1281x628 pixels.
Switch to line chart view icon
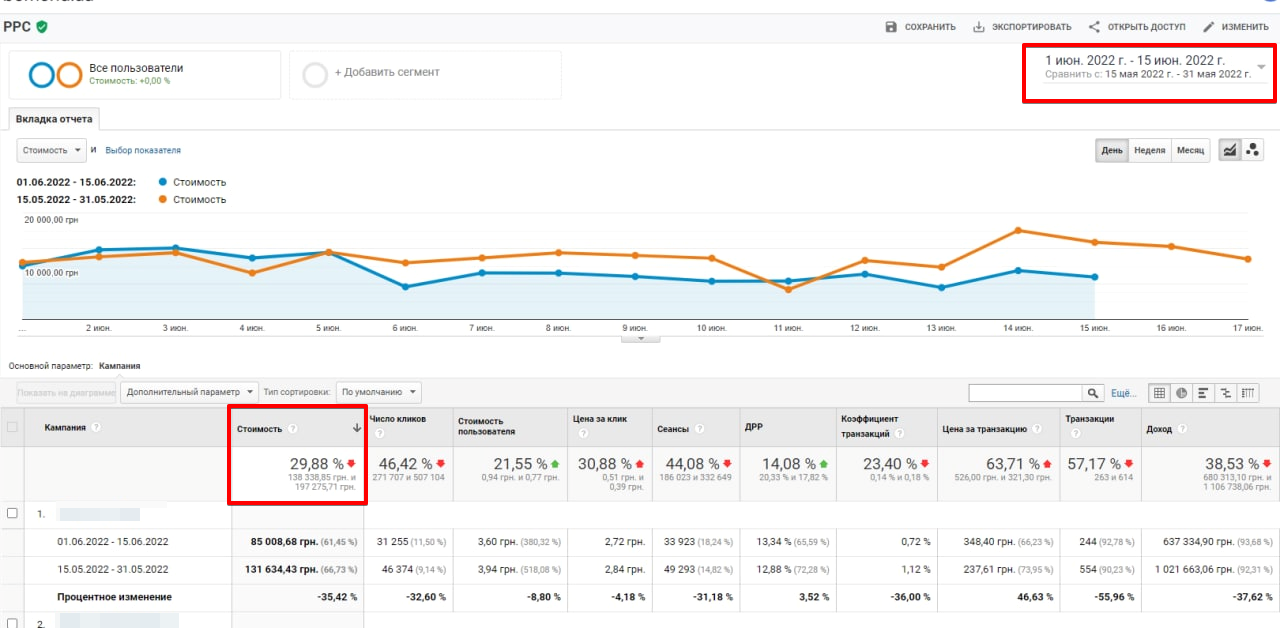[x=1229, y=150]
